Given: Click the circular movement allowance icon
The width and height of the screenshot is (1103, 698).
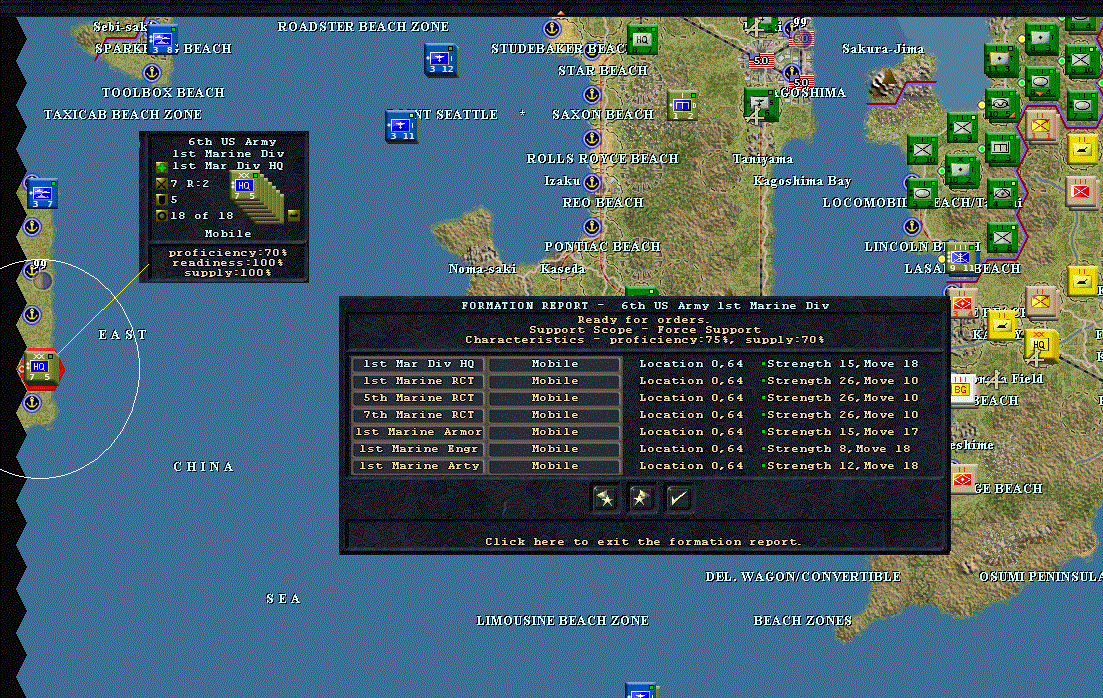Looking at the screenshot, I should [x=161, y=215].
